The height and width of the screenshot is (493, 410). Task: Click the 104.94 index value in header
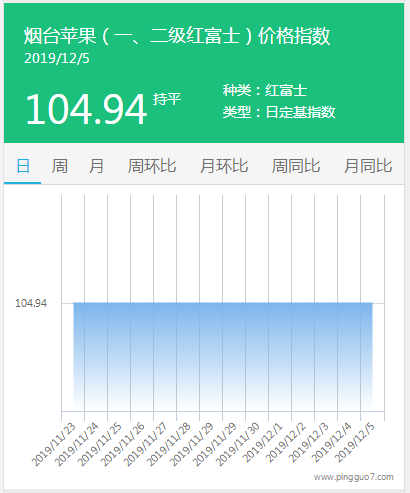point(86,109)
